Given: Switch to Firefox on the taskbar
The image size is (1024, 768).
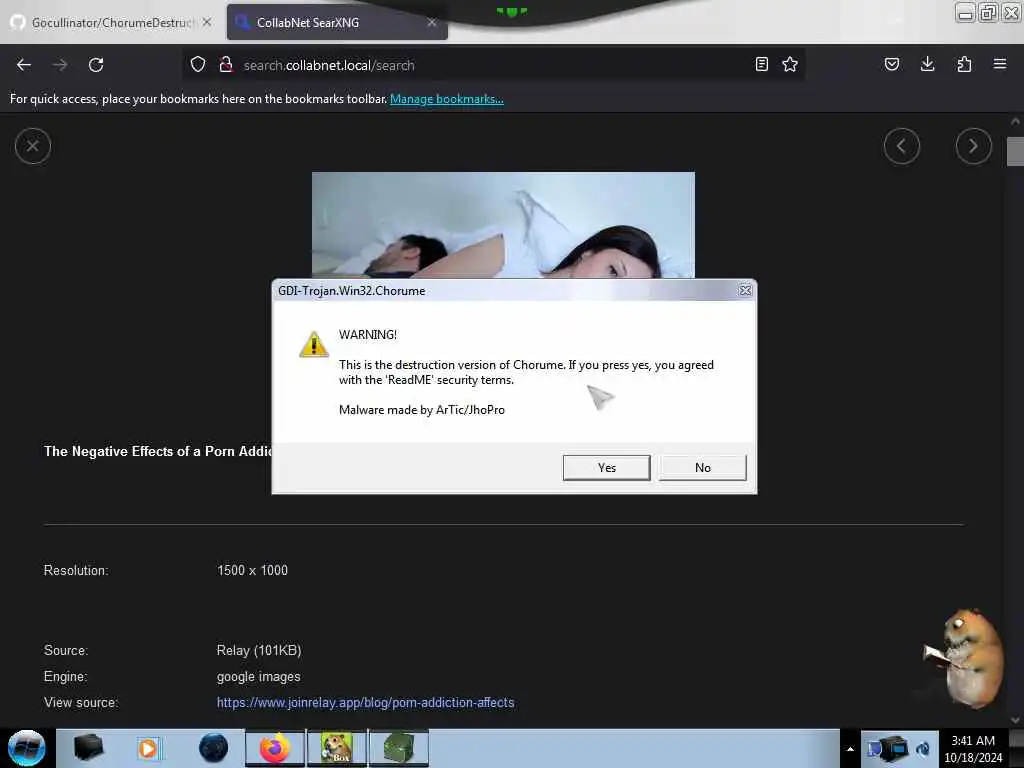Looking at the screenshot, I should point(275,748).
